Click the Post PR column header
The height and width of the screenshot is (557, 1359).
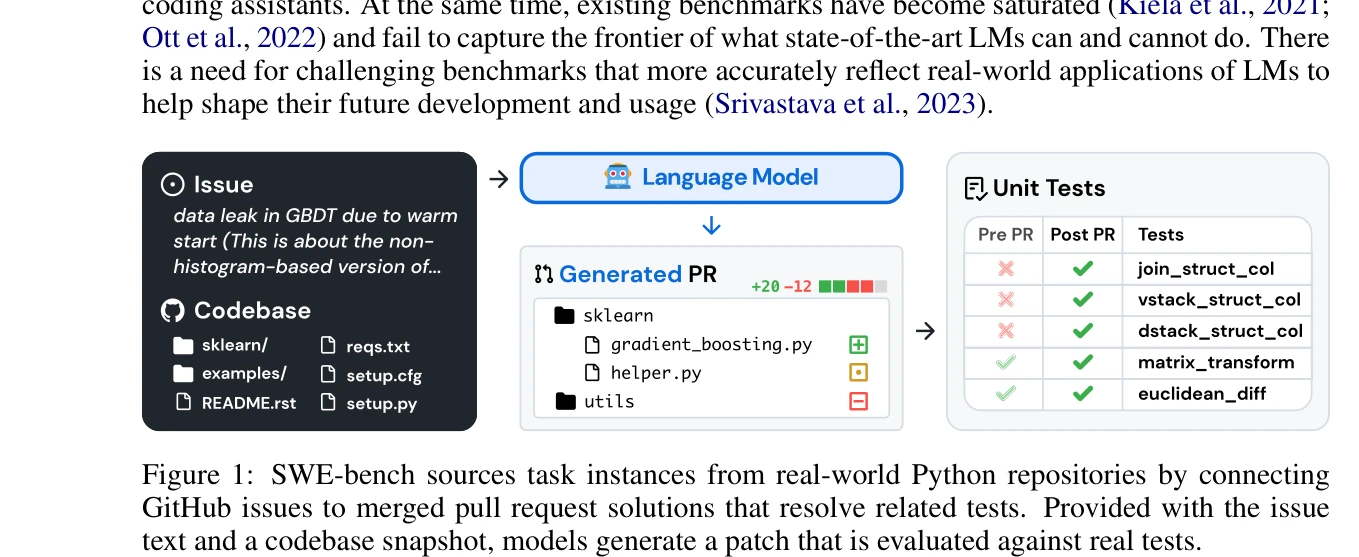1082,235
